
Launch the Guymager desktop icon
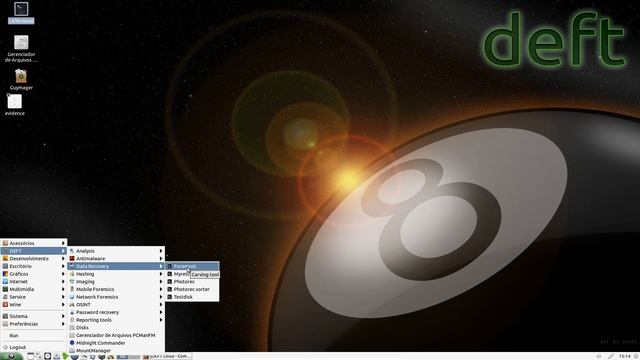click(x=21, y=80)
